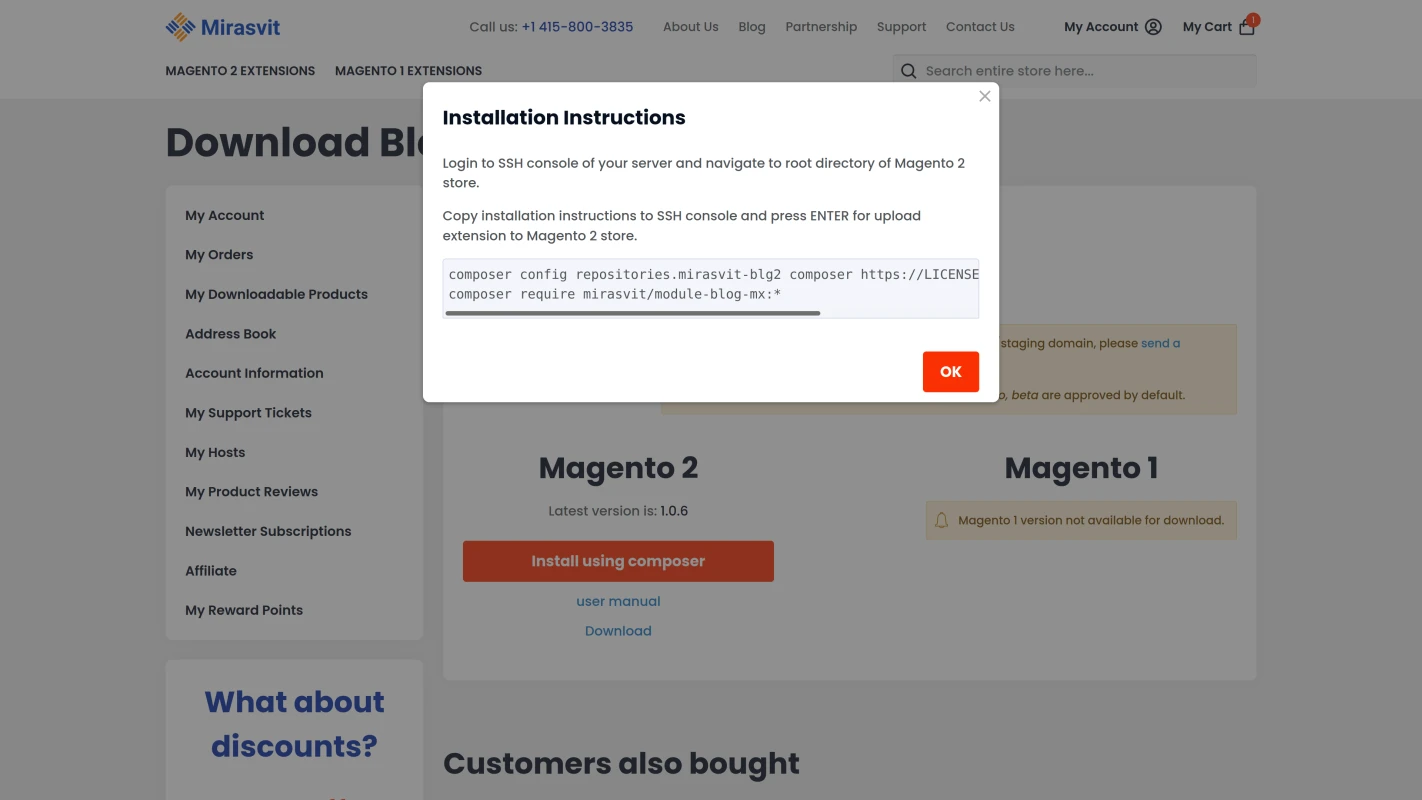Image resolution: width=1422 pixels, height=800 pixels.
Task: Click the bell icon in Magento 1 notice
Action: (x=941, y=520)
